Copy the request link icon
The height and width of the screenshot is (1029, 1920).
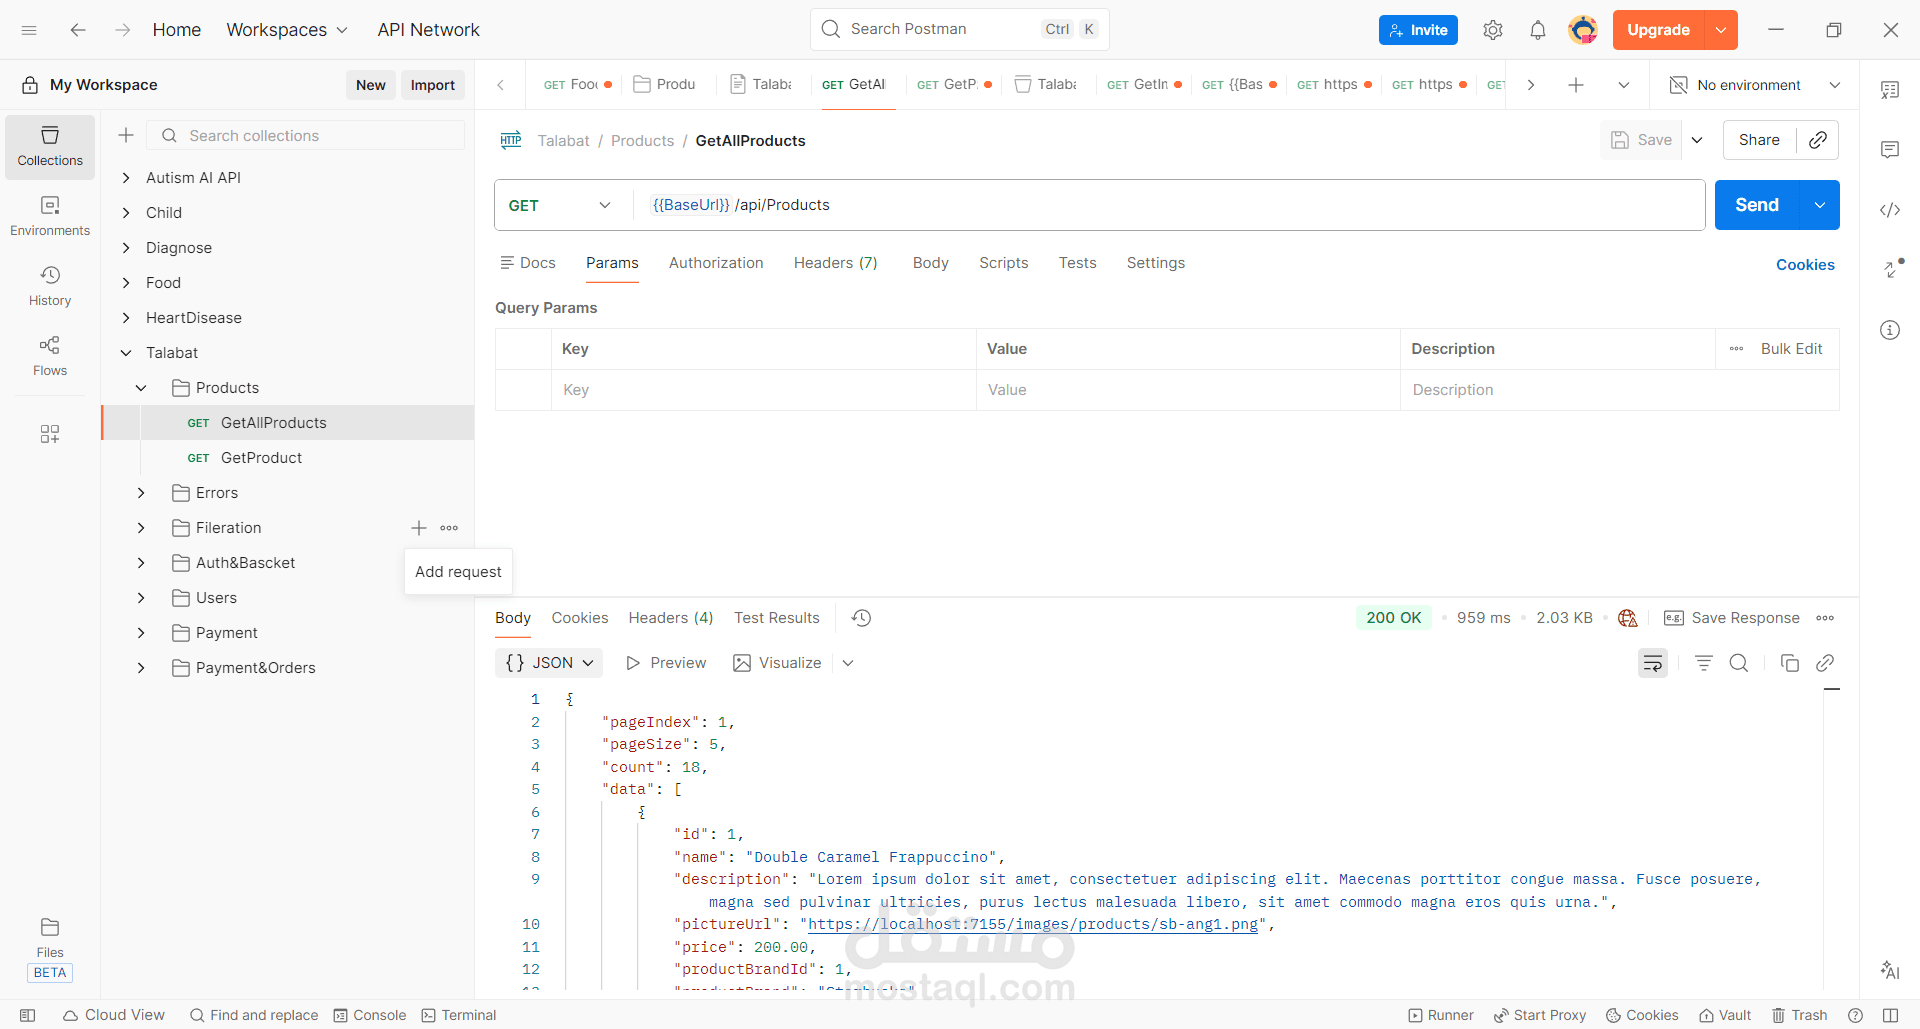(1818, 140)
